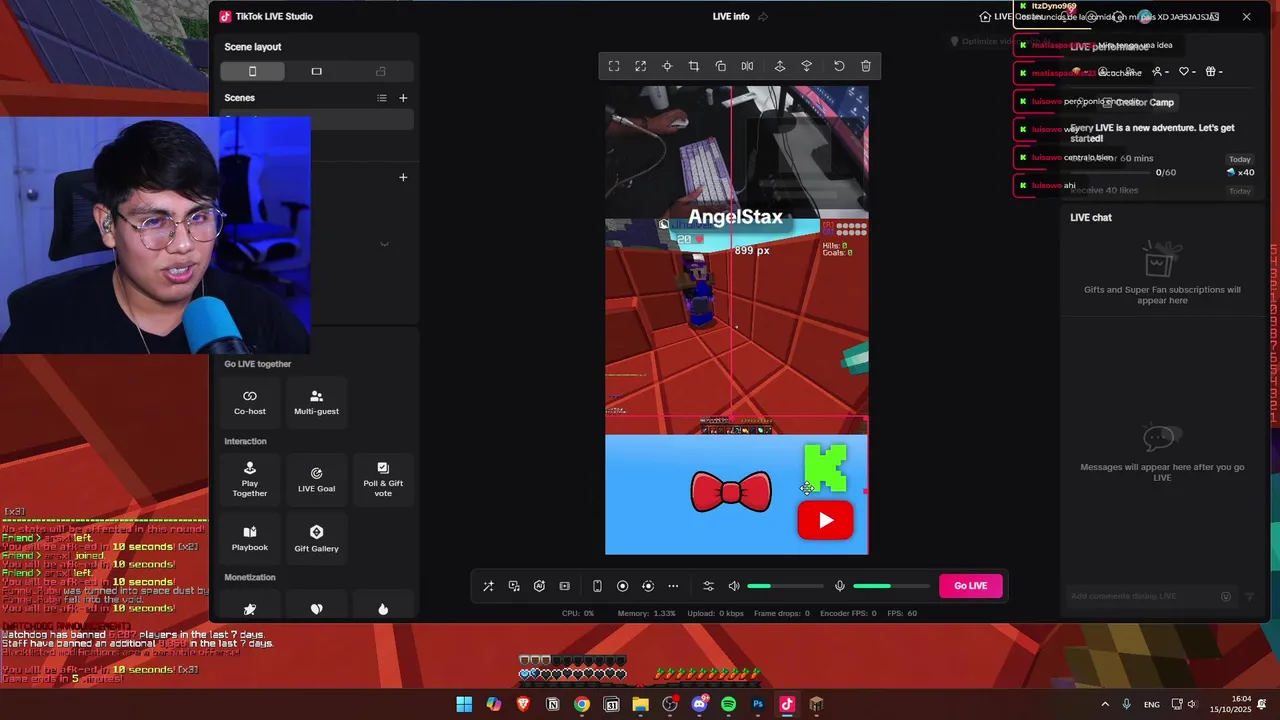Open LIVE Goal interaction
Screen dimensions: 1280x720
pos(316,480)
